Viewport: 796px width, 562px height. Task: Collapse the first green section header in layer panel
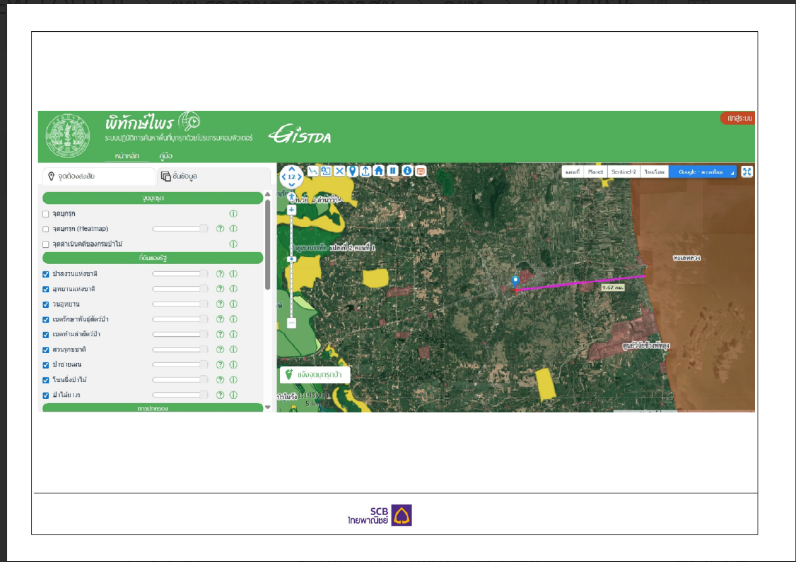point(153,198)
